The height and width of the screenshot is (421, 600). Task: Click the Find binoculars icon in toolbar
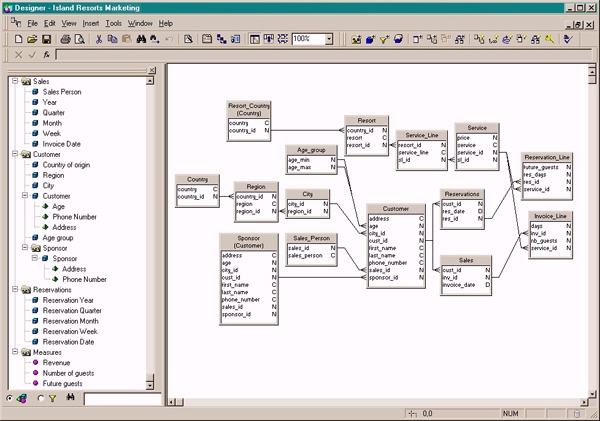pos(141,39)
